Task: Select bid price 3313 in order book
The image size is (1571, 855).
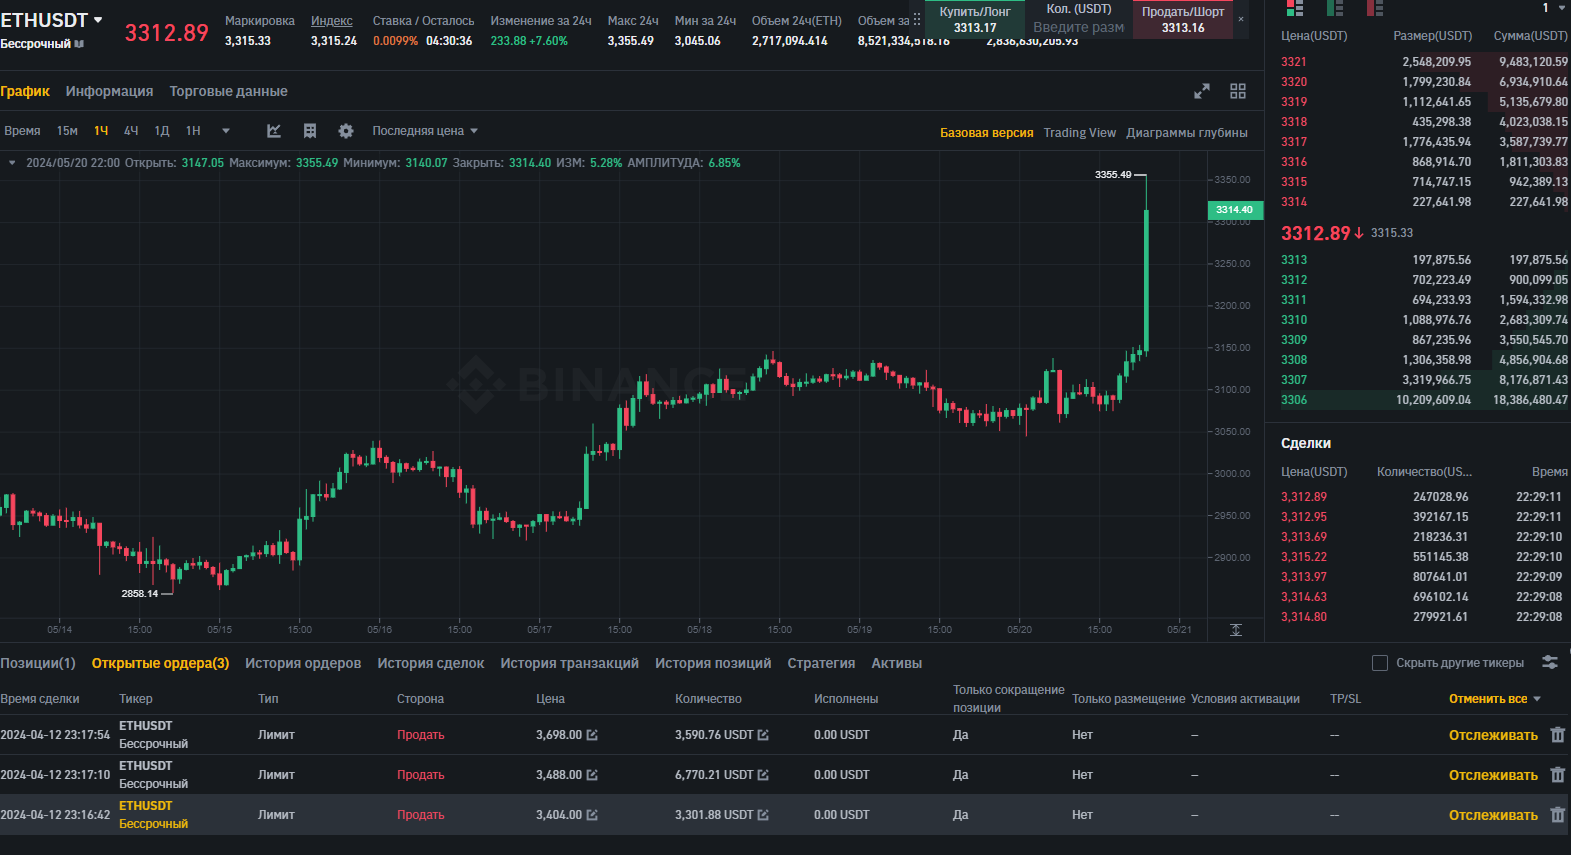Action: (1293, 260)
